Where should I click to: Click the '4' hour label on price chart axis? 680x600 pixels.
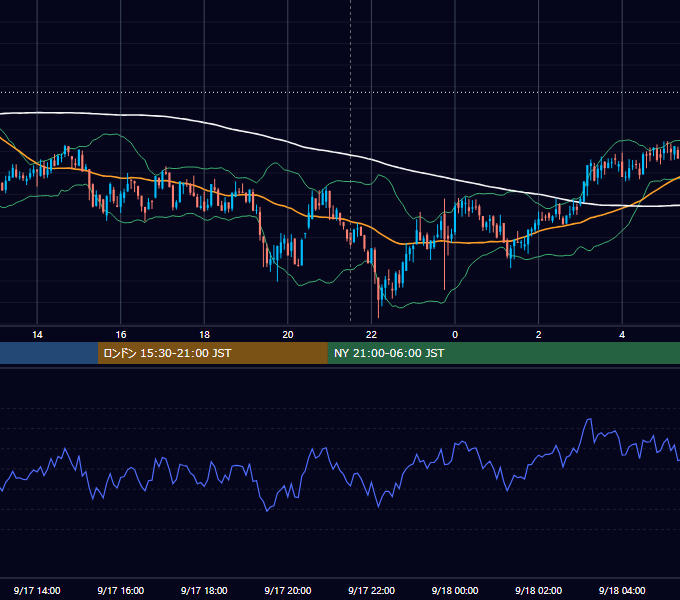[x=622, y=335]
